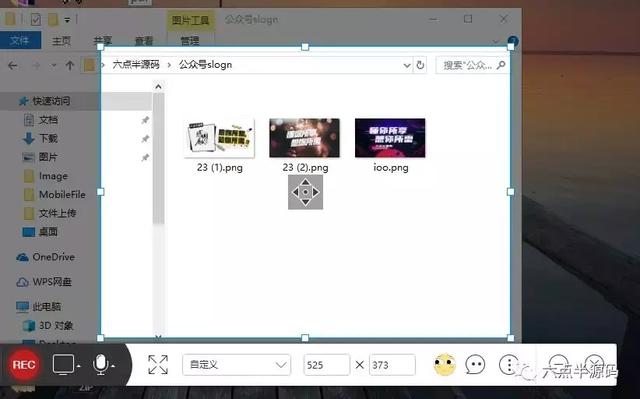Open Explorer help question icon

513,41
